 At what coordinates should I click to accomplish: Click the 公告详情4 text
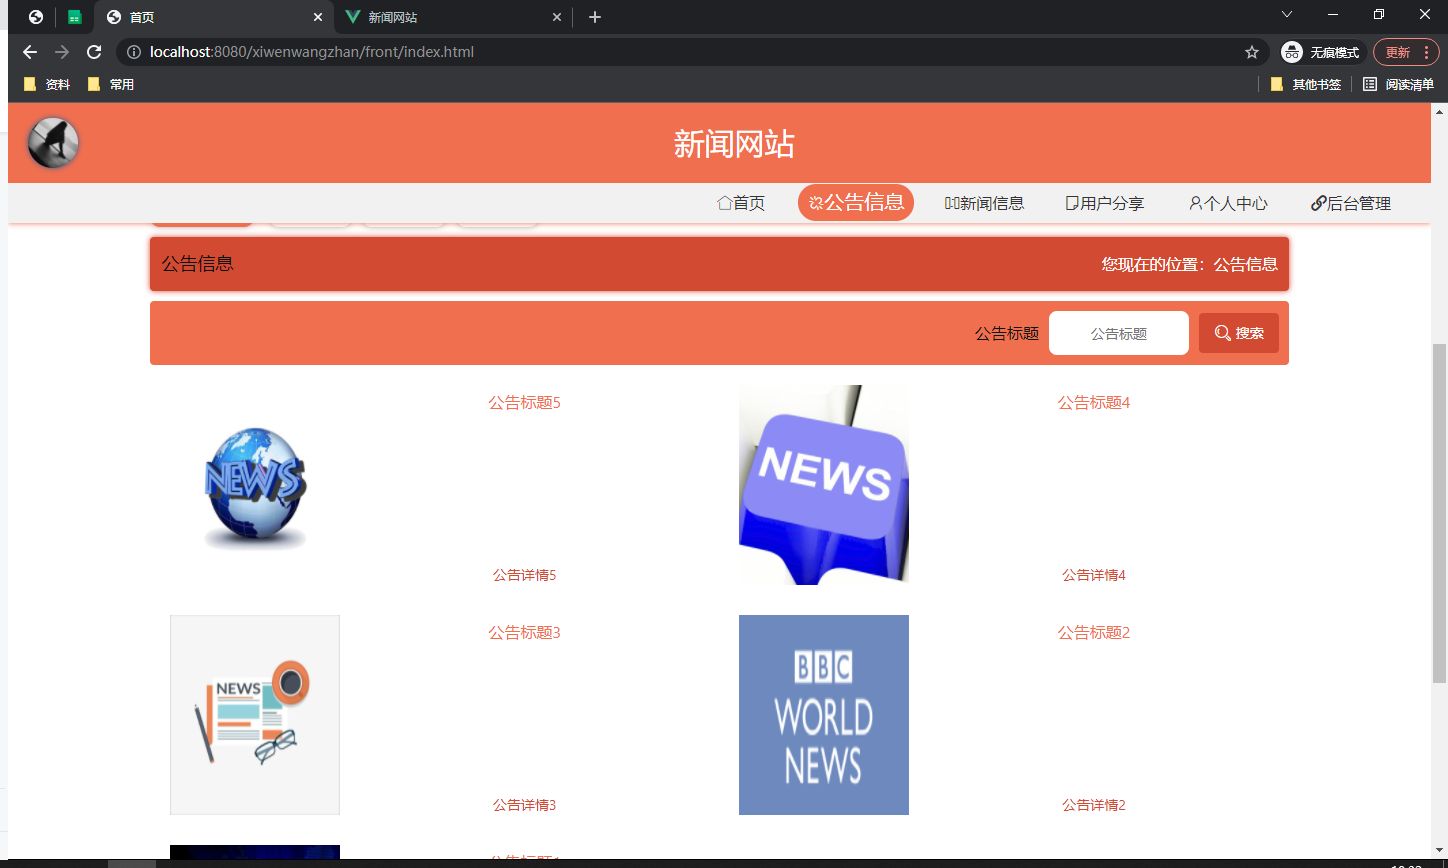coord(1094,575)
